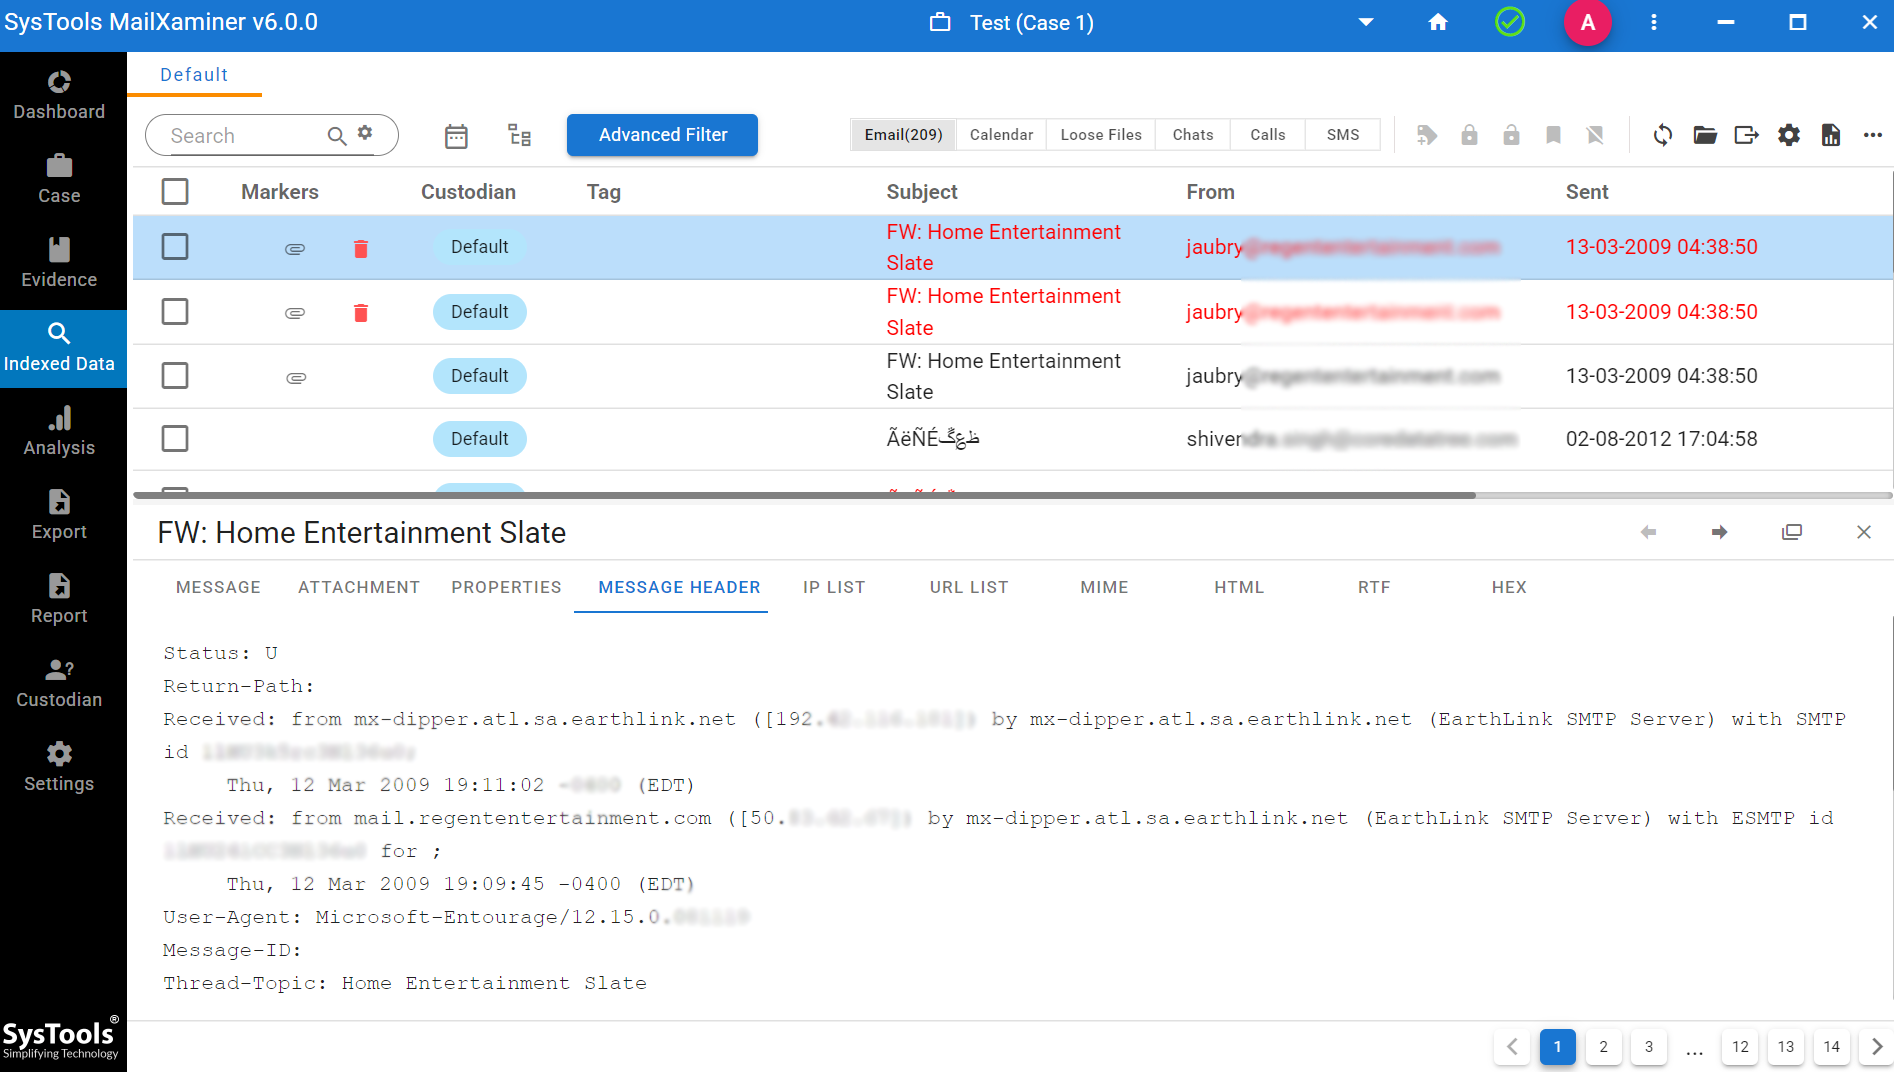Expand the Test (Case 1) dropdown
The width and height of the screenshot is (1894, 1072).
(x=1365, y=22)
